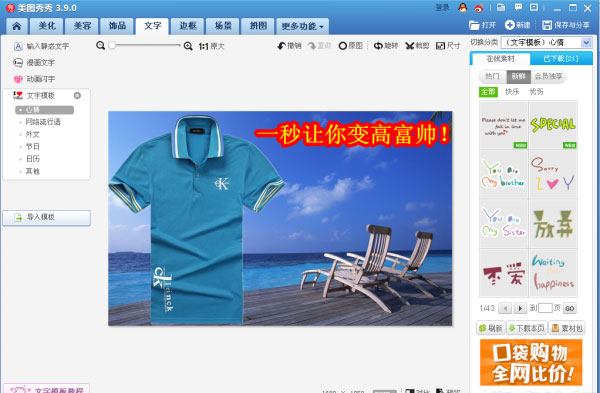This screenshot has height=393, width=600.
Task: Click the 撤销 undo button
Action: click(290, 46)
